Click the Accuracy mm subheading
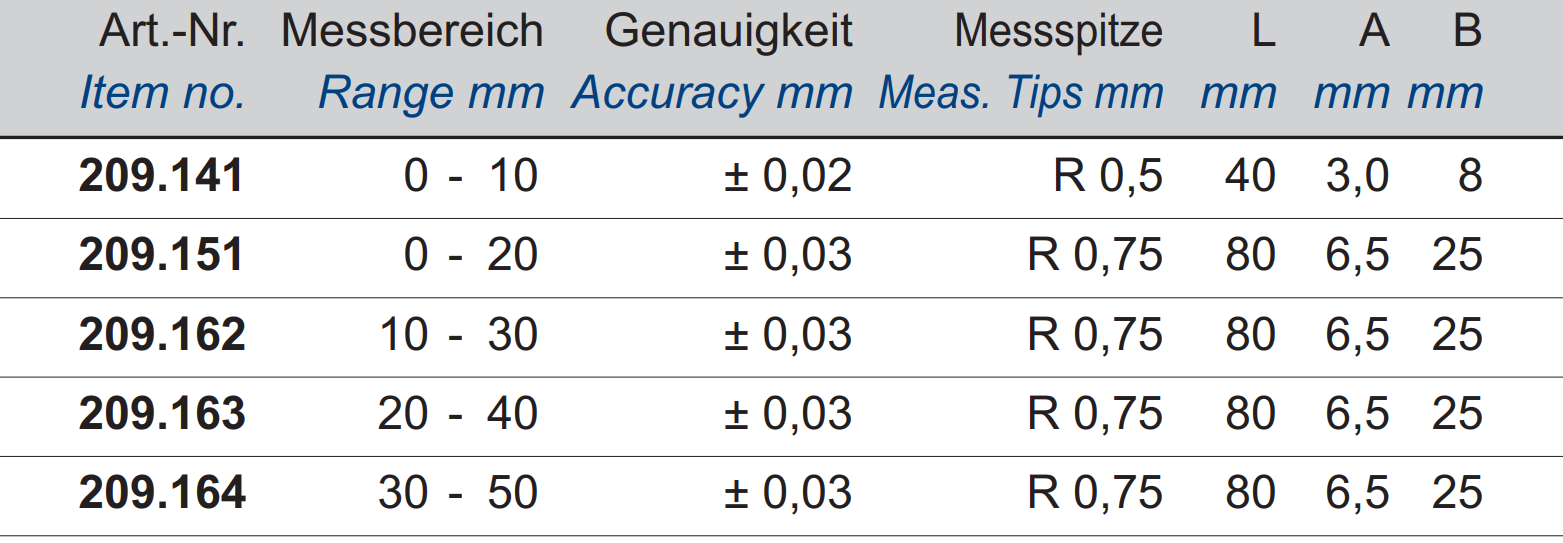The width and height of the screenshot is (1563, 543). [712, 93]
